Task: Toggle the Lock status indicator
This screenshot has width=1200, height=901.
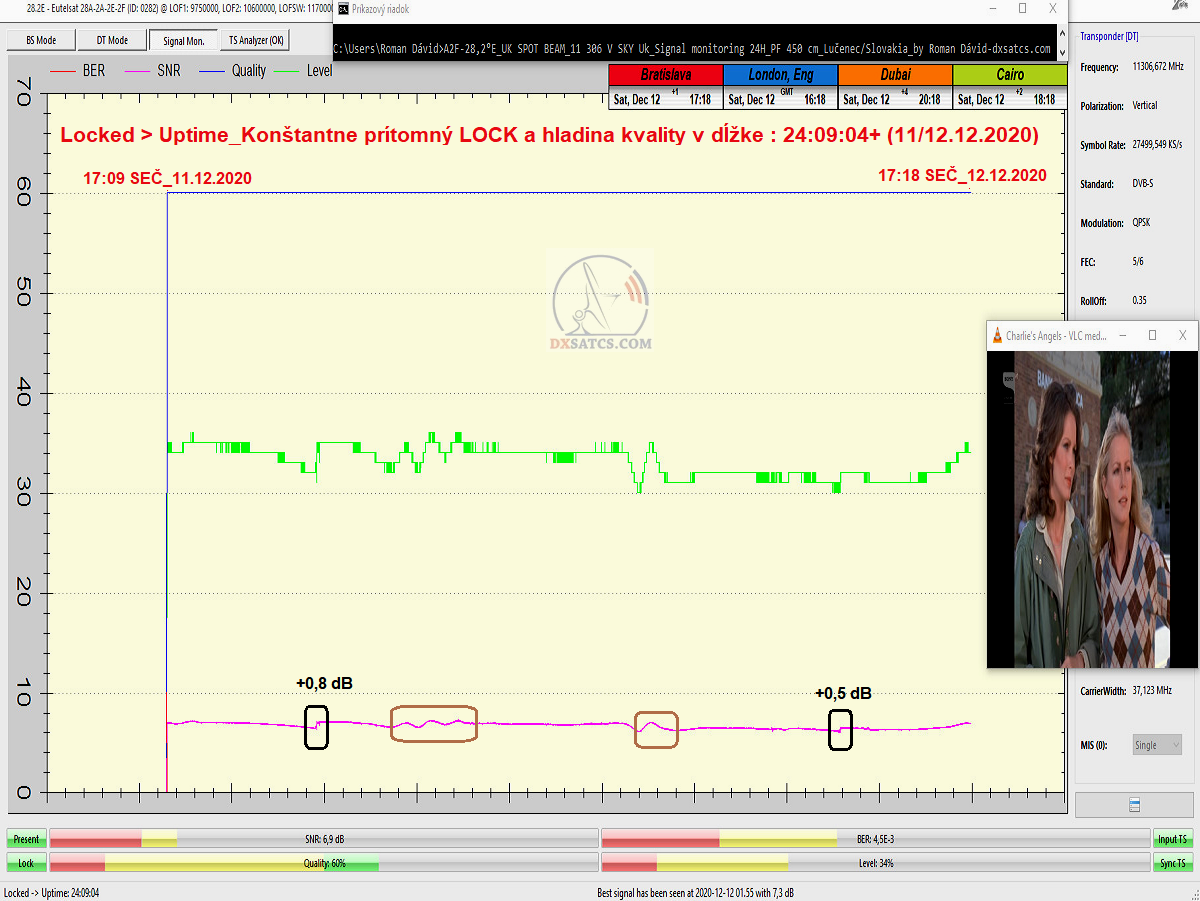Action: [x=26, y=862]
